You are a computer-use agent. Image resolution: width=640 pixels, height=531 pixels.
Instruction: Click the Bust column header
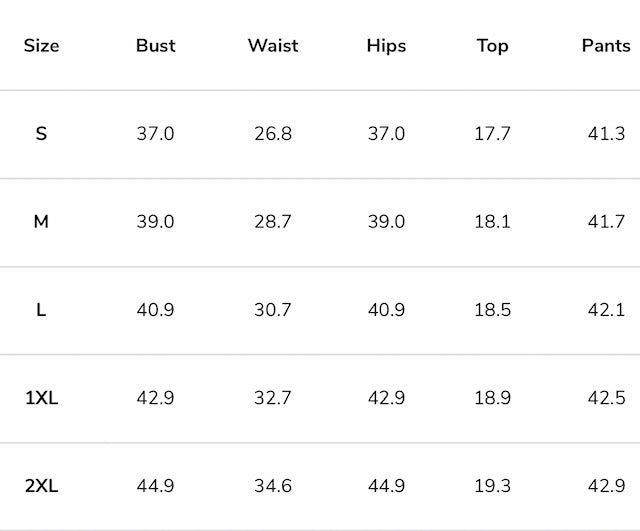(x=155, y=46)
